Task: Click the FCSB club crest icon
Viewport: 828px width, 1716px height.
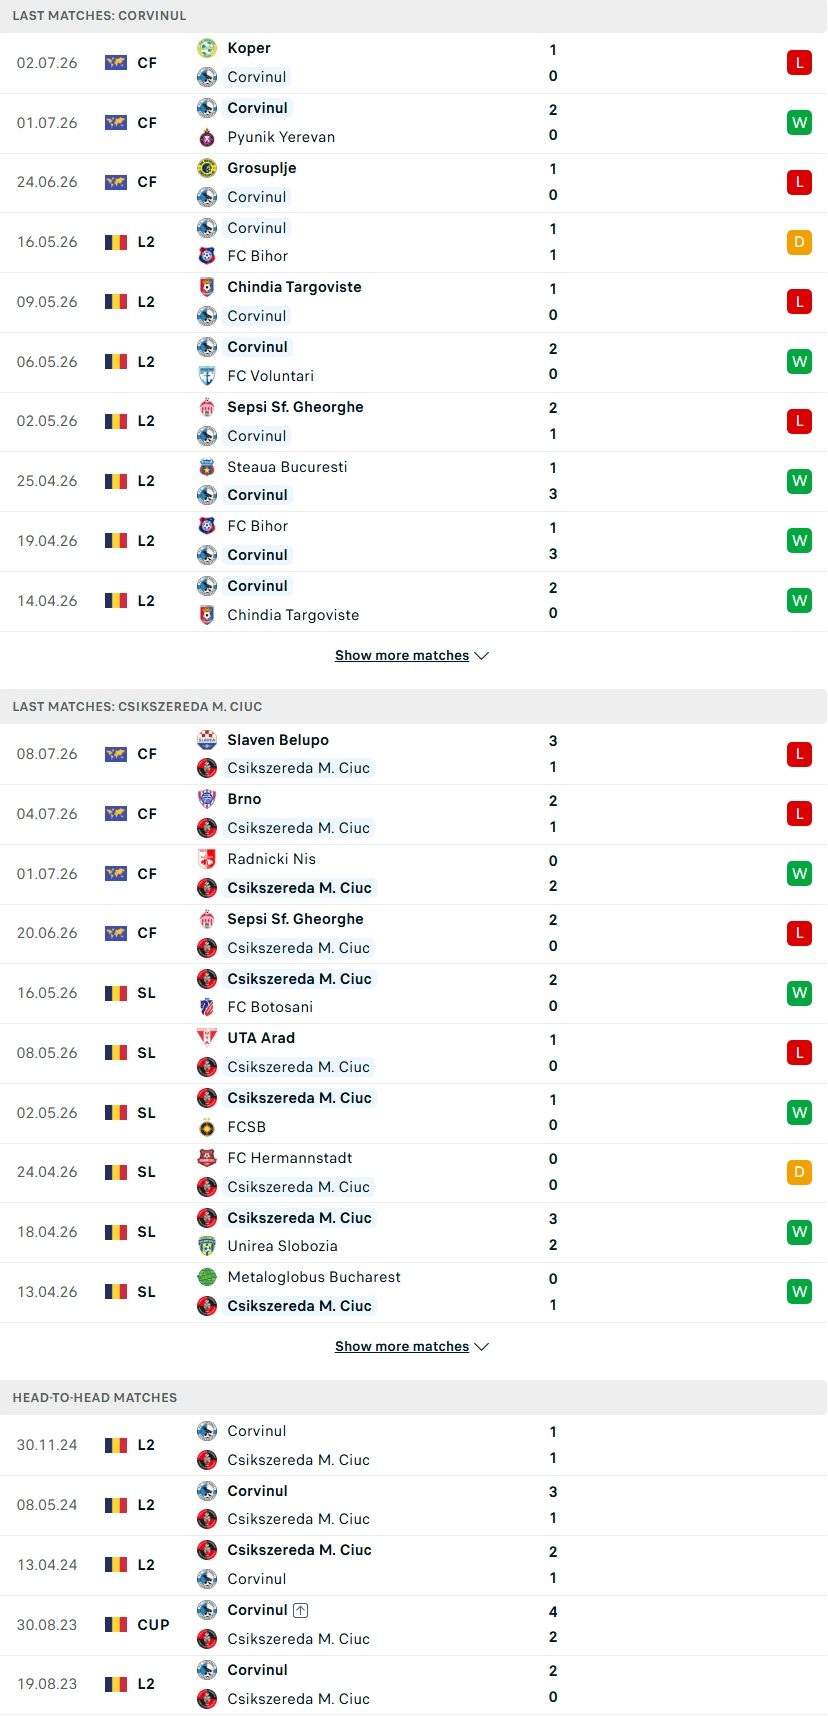Action: coord(207,1127)
